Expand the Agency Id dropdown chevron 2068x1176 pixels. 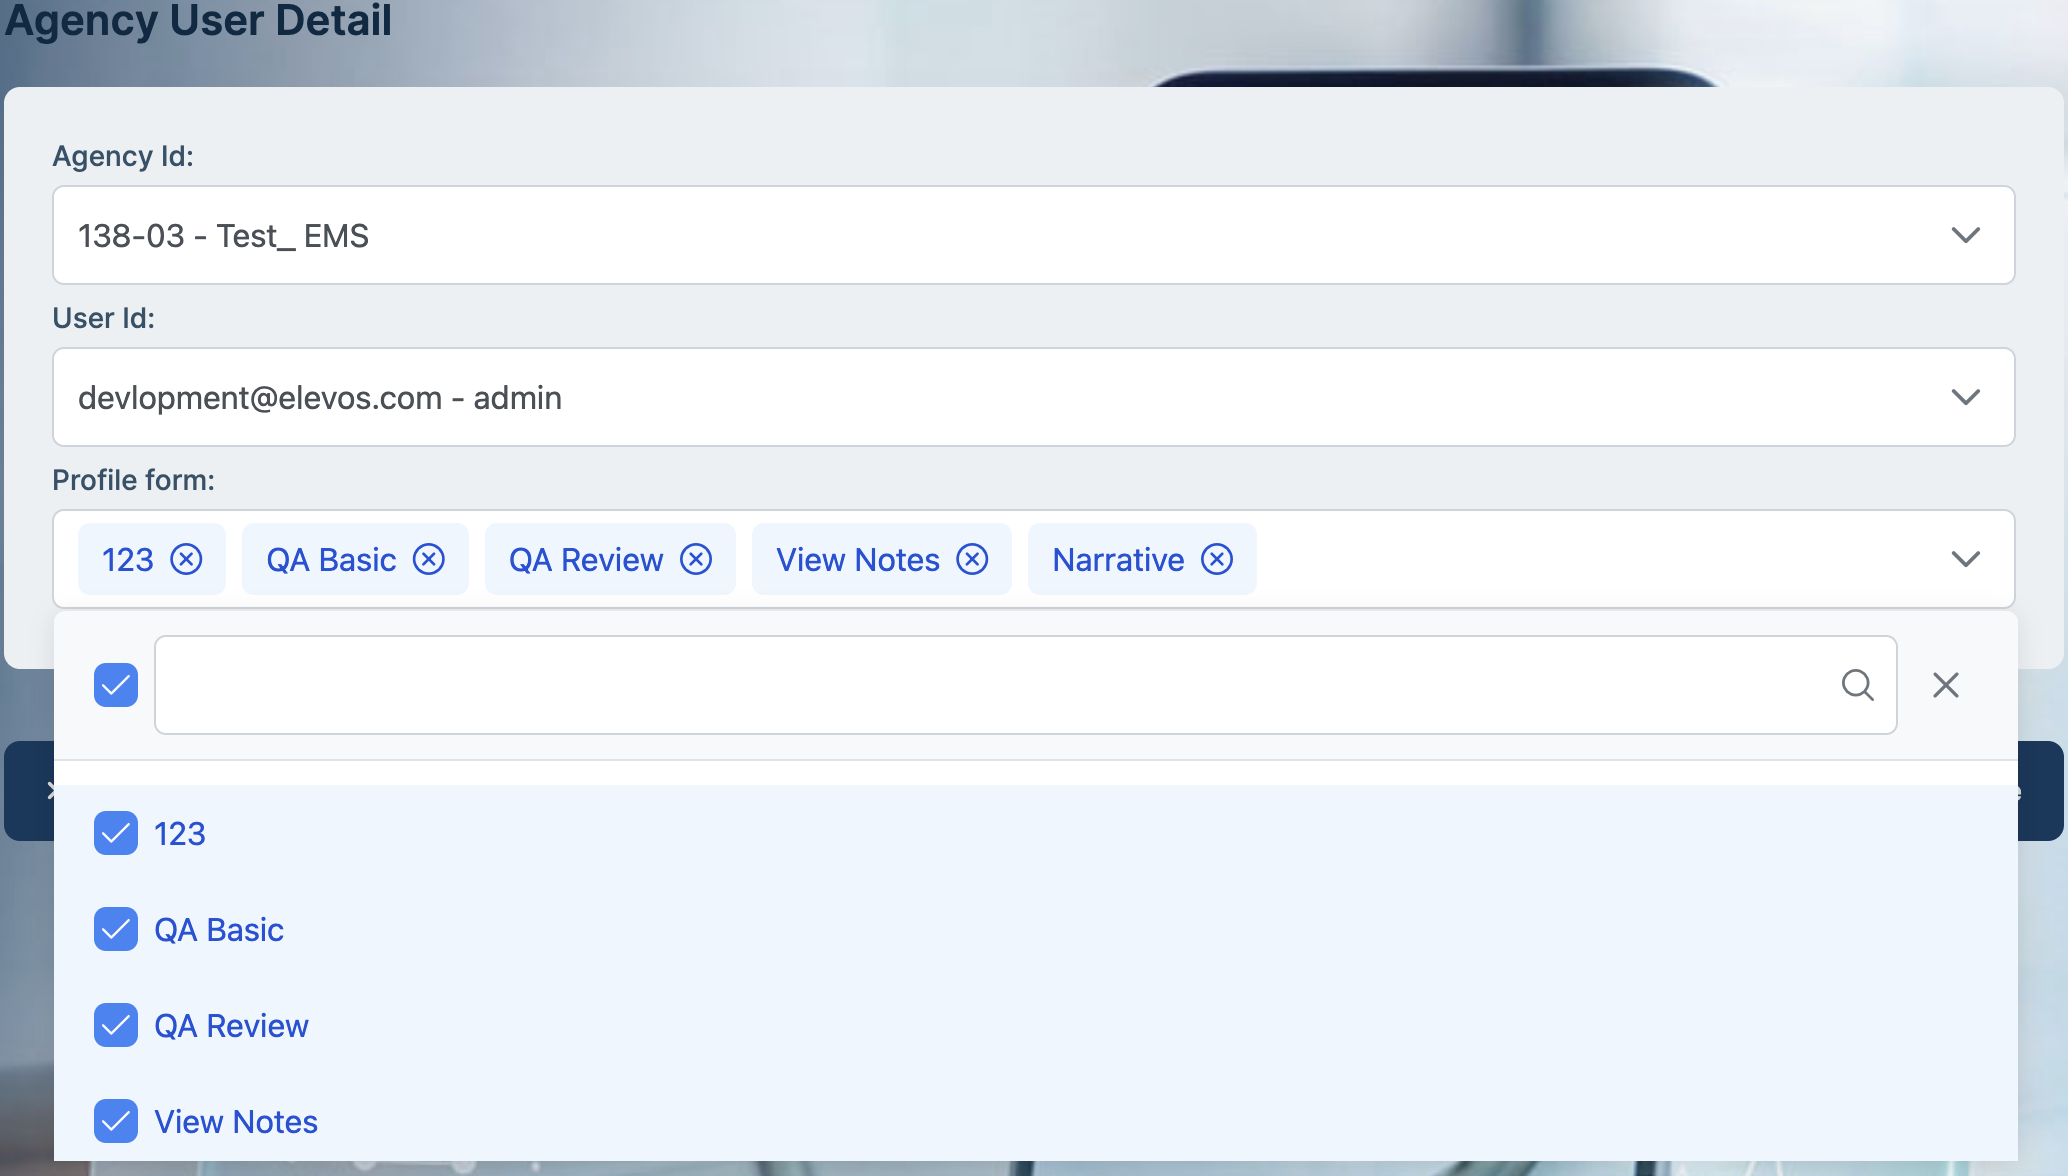coord(1965,235)
